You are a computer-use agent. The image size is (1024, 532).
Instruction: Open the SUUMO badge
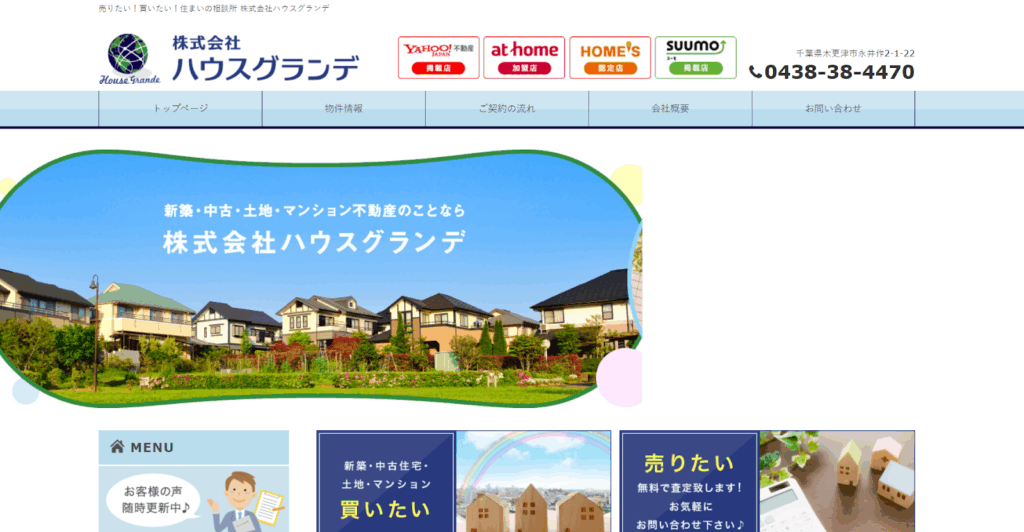[x=695, y=57]
